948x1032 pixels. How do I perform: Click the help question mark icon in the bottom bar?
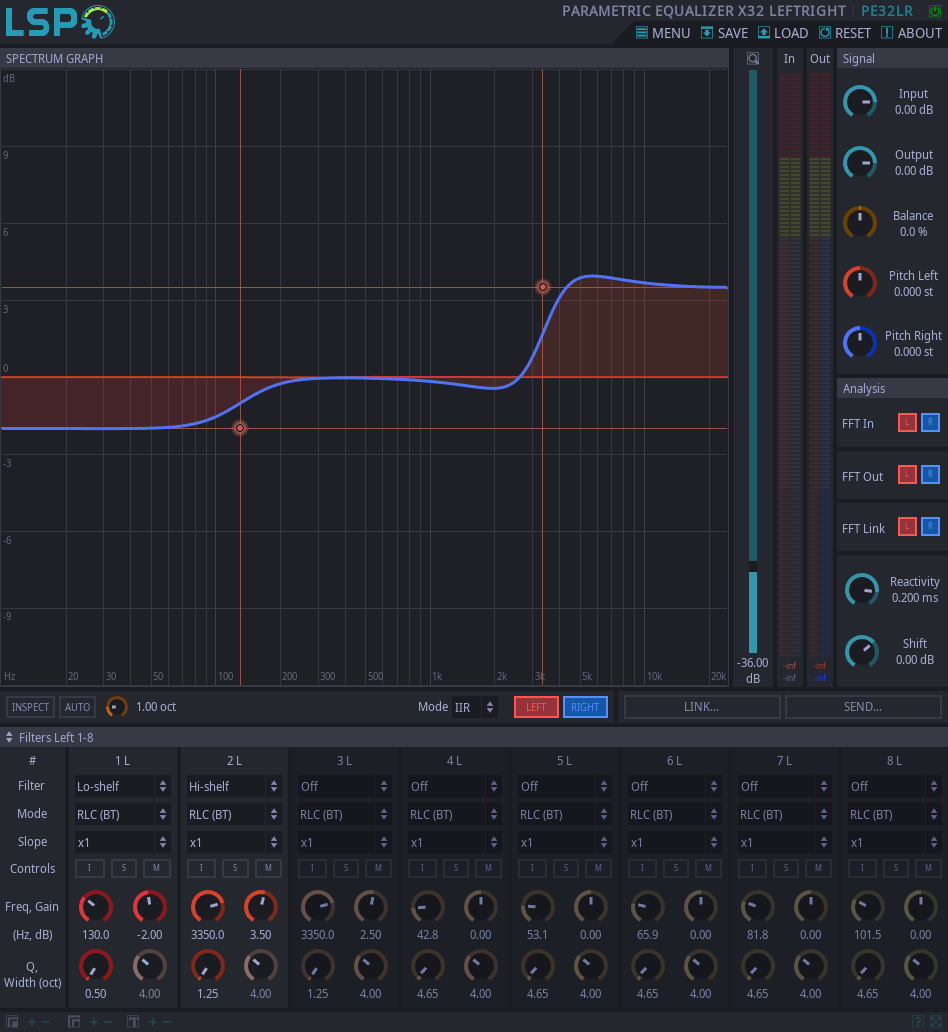(x=918, y=1021)
